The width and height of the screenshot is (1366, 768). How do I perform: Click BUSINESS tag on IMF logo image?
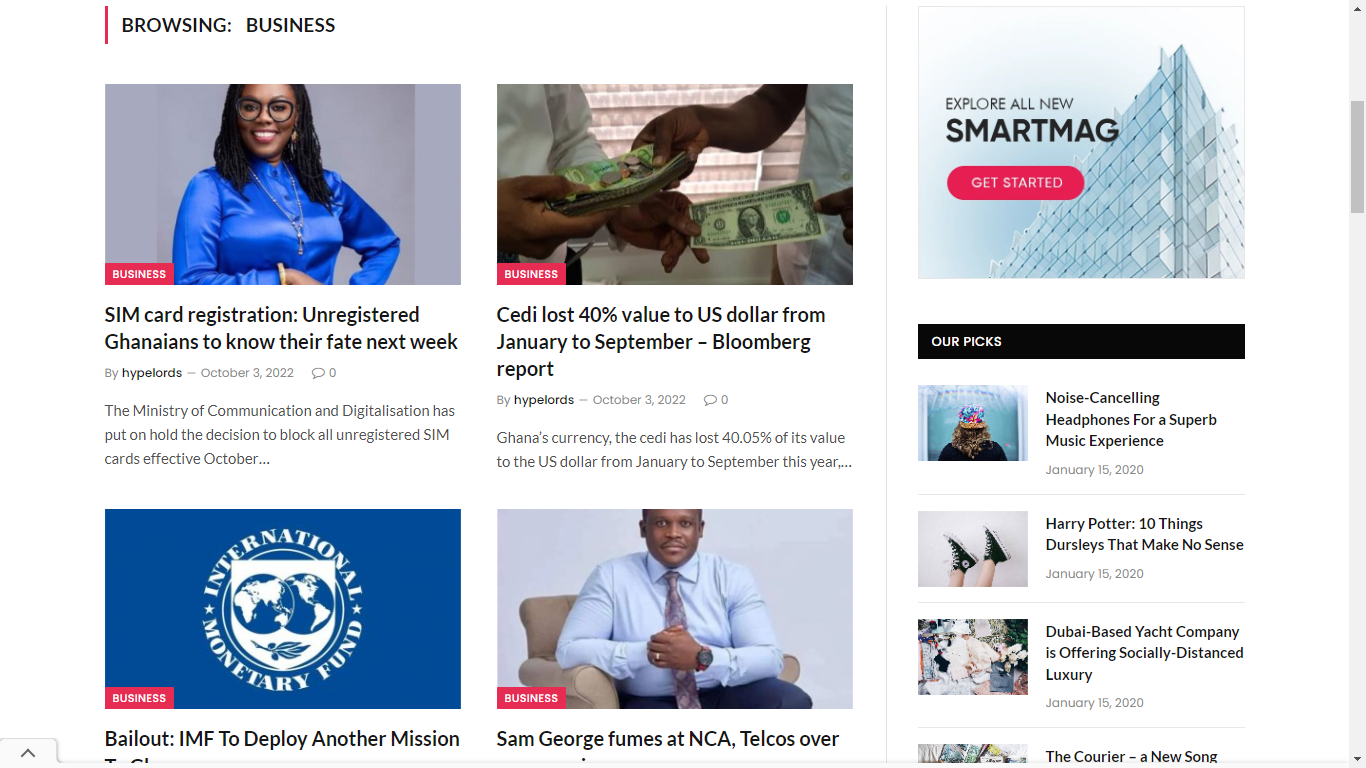(x=139, y=698)
